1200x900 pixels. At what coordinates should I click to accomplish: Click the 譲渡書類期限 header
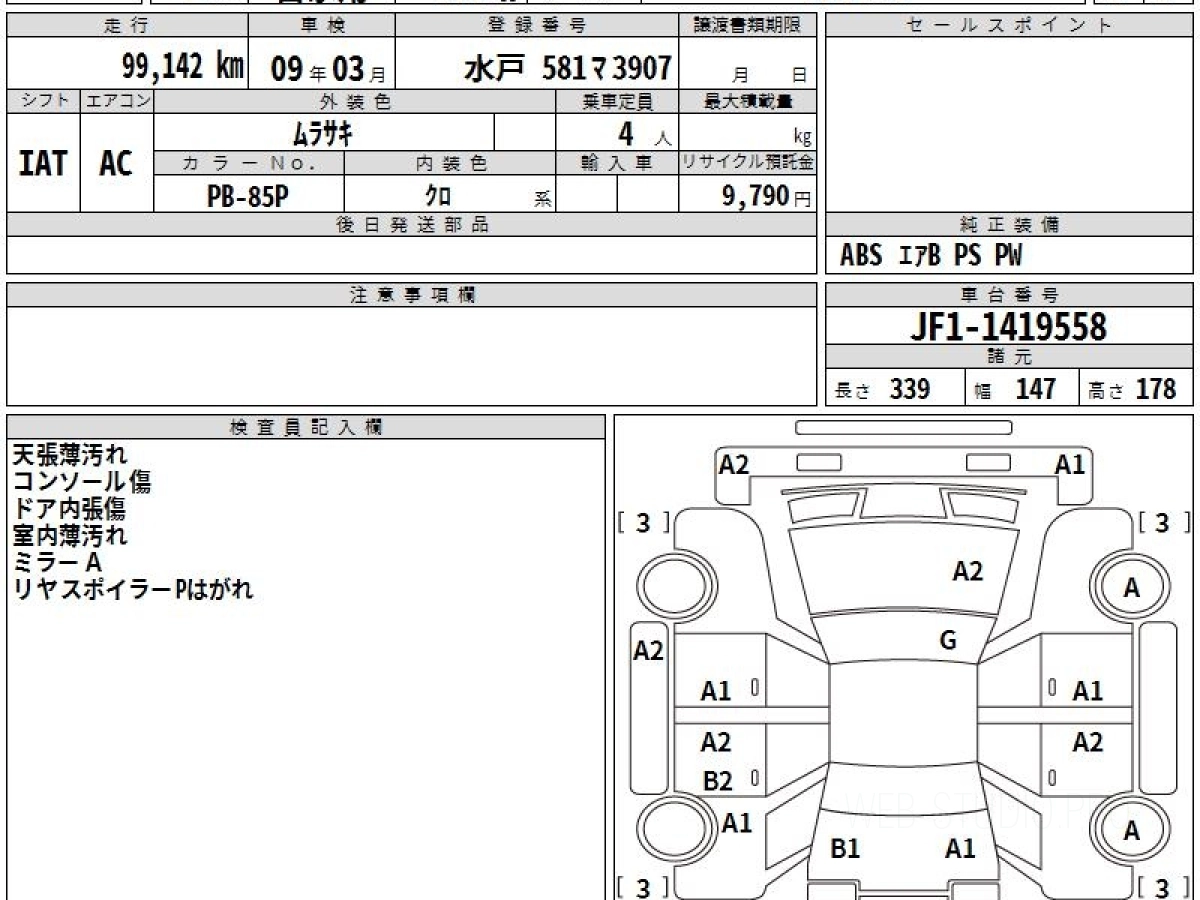pyautogui.click(x=748, y=25)
